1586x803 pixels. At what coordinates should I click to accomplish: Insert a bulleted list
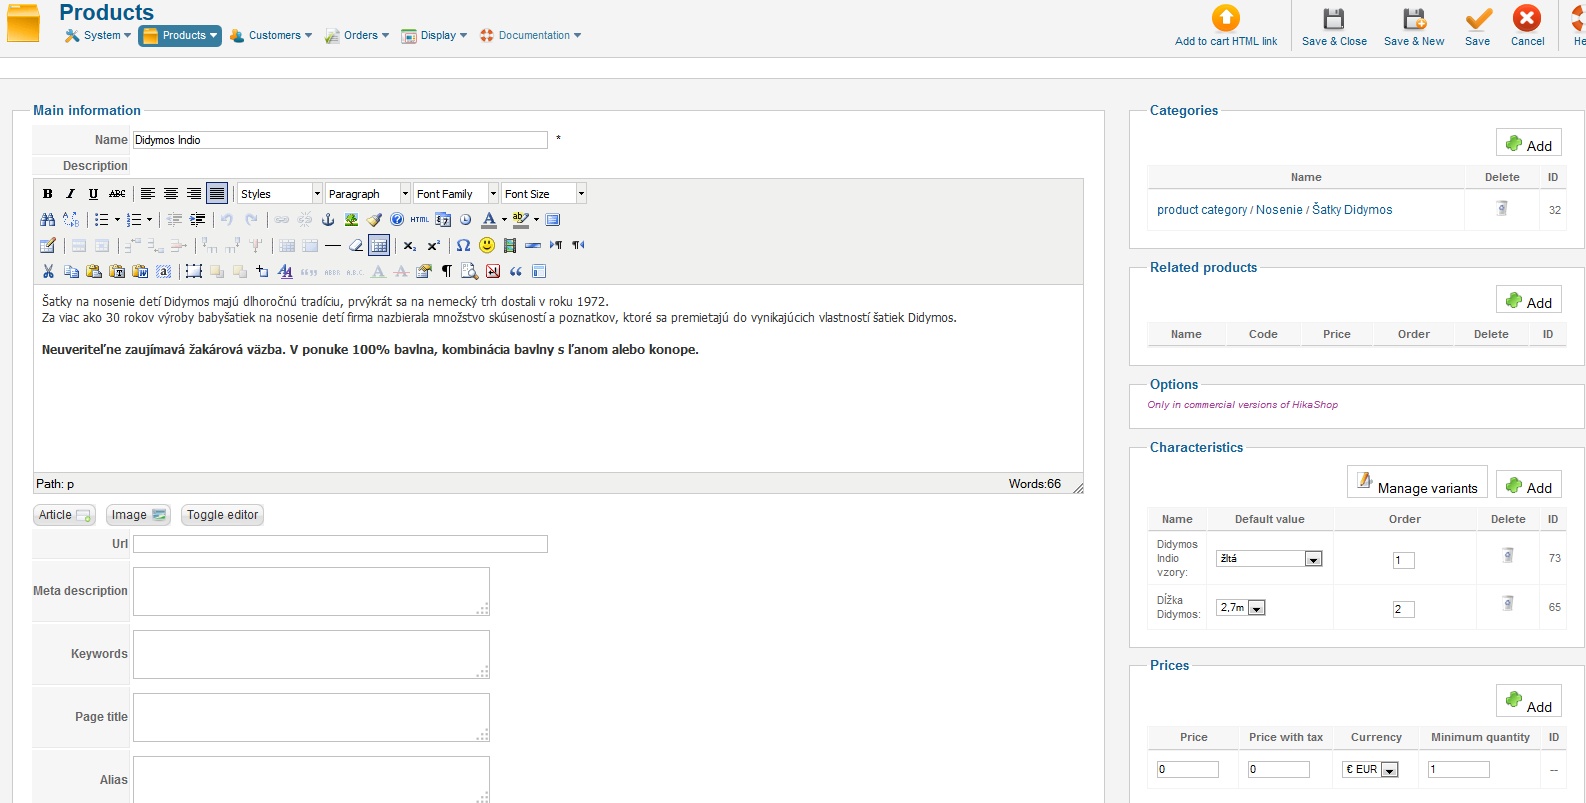(102, 220)
